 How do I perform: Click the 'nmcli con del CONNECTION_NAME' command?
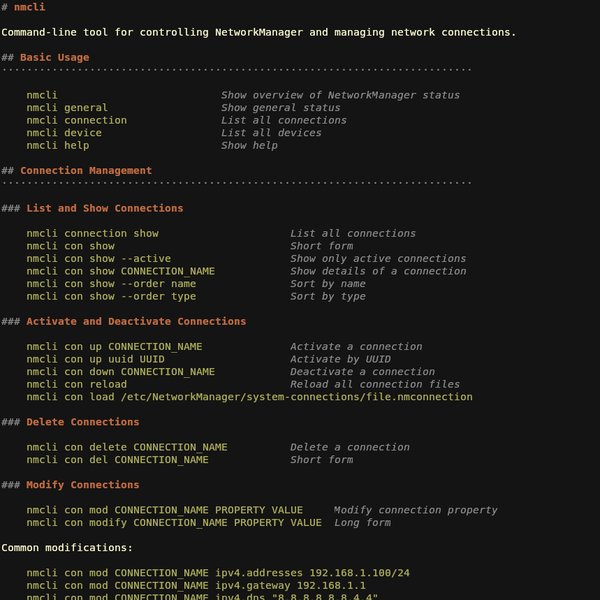117,460
